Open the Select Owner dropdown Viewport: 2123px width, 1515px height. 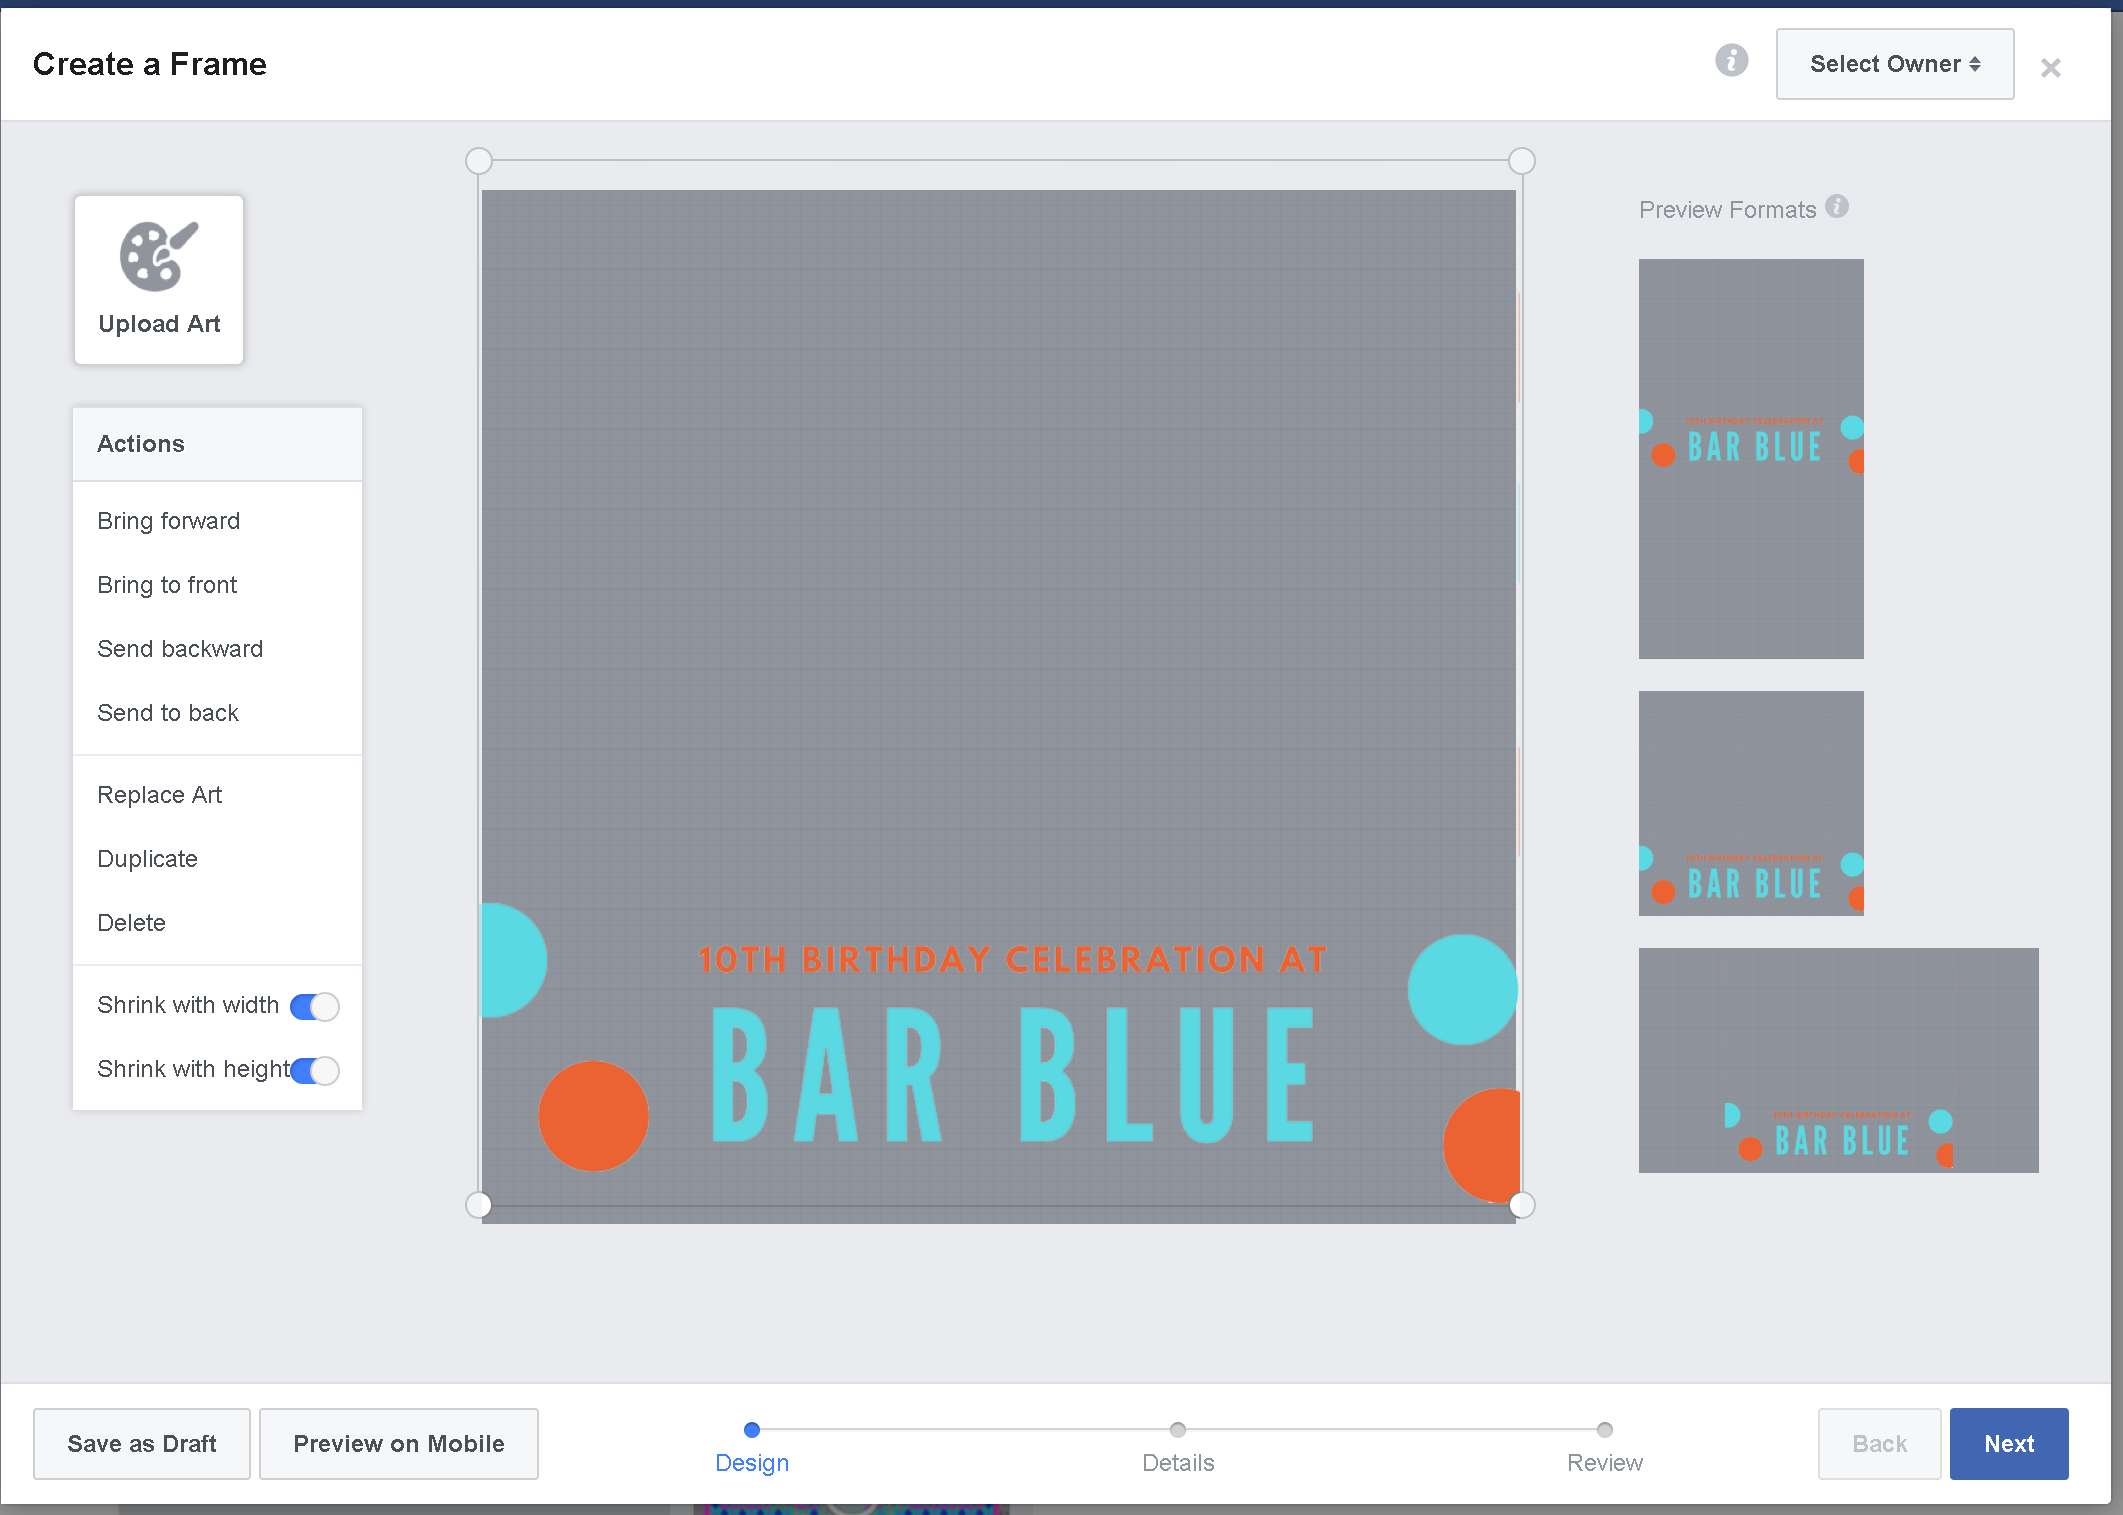(1894, 64)
